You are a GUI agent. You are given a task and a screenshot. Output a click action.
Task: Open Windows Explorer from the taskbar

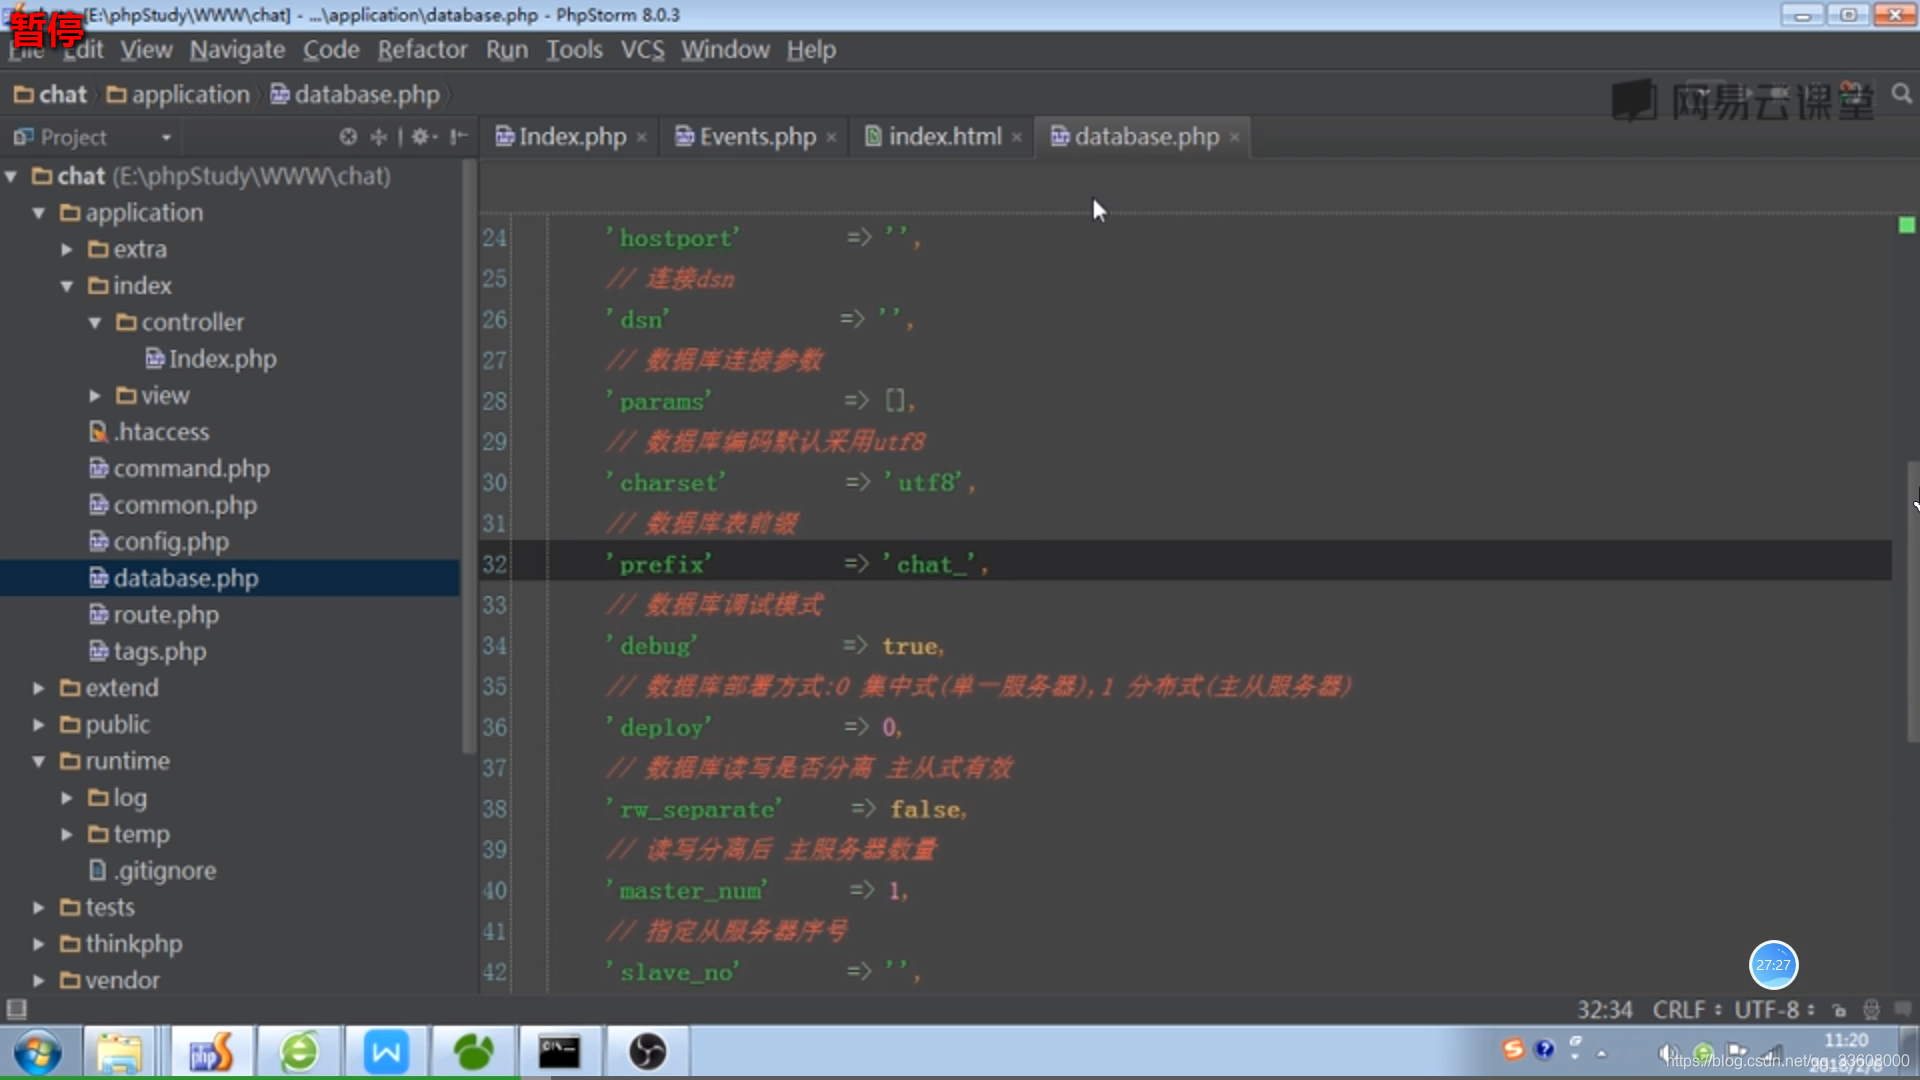coord(119,1052)
